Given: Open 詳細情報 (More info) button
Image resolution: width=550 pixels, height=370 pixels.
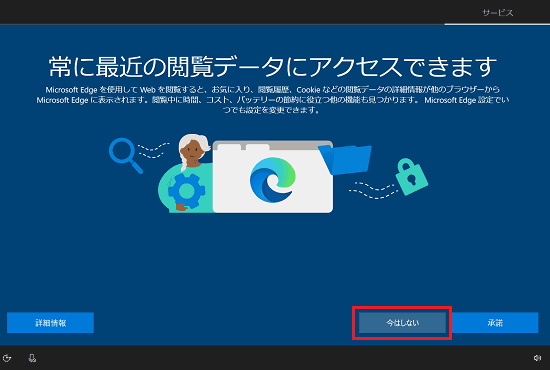Looking at the screenshot, I should point(51,323).
